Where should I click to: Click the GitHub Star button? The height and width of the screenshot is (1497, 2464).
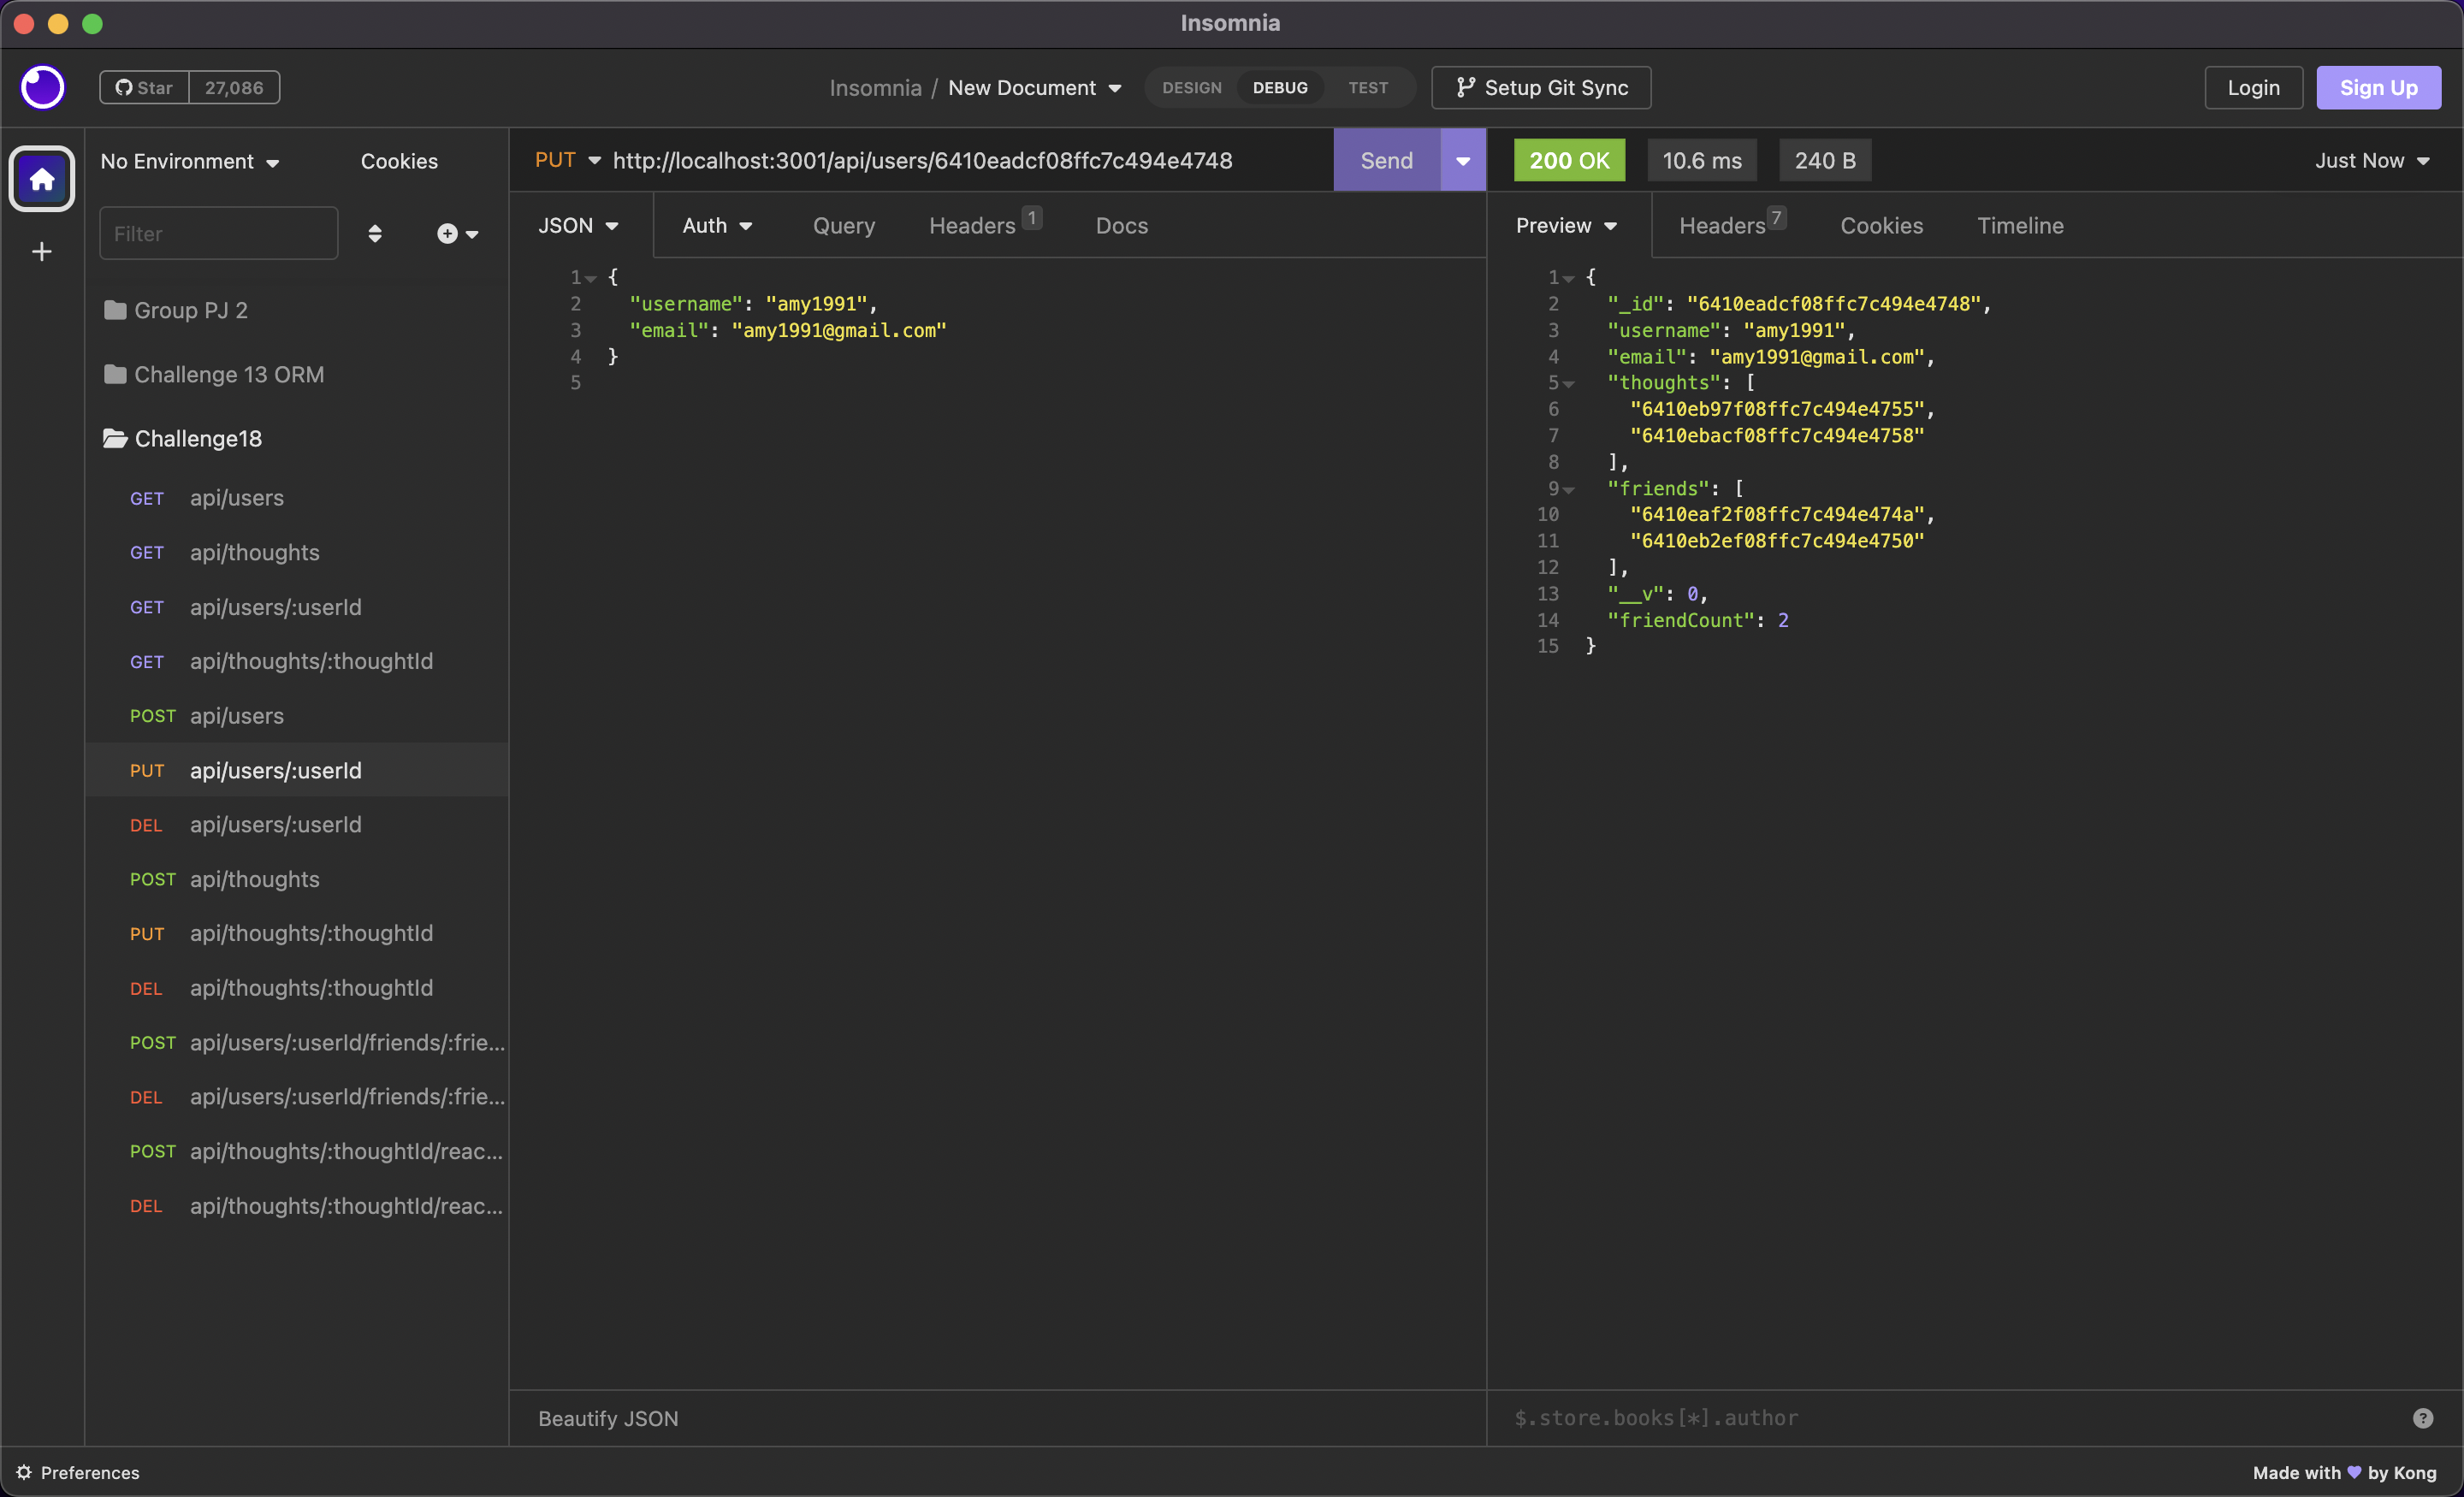click(145, 87)
